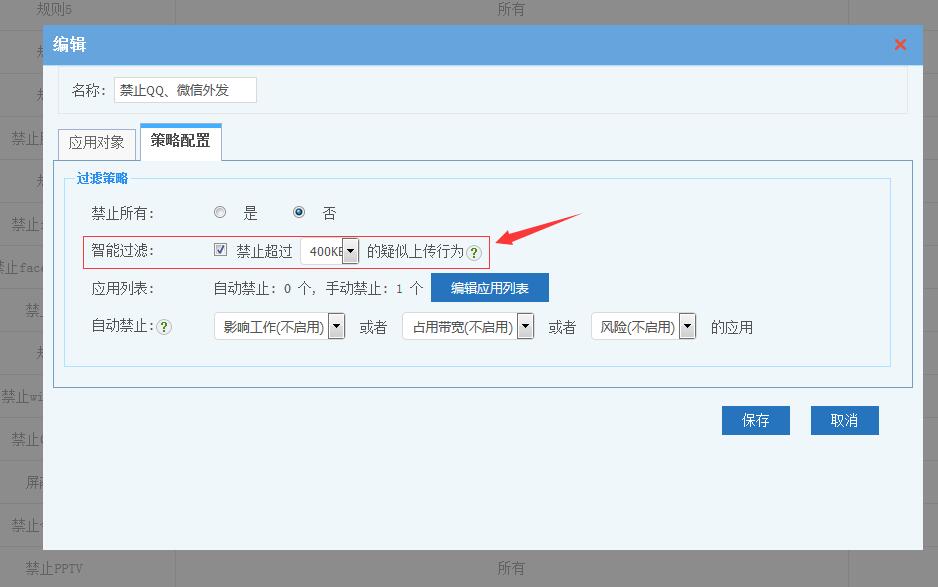Screen dimensions: 938x587
Task: Click the help icon after 疑似上传行为
Action: [474, 253]
